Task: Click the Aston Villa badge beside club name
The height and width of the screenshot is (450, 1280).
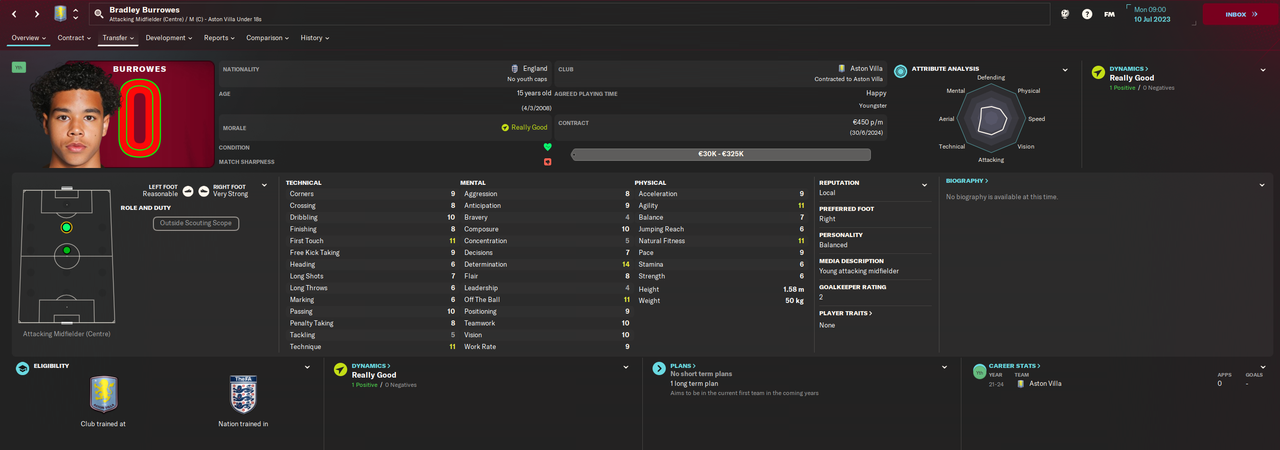Action: pyautogui.click(x=842, y=69)
